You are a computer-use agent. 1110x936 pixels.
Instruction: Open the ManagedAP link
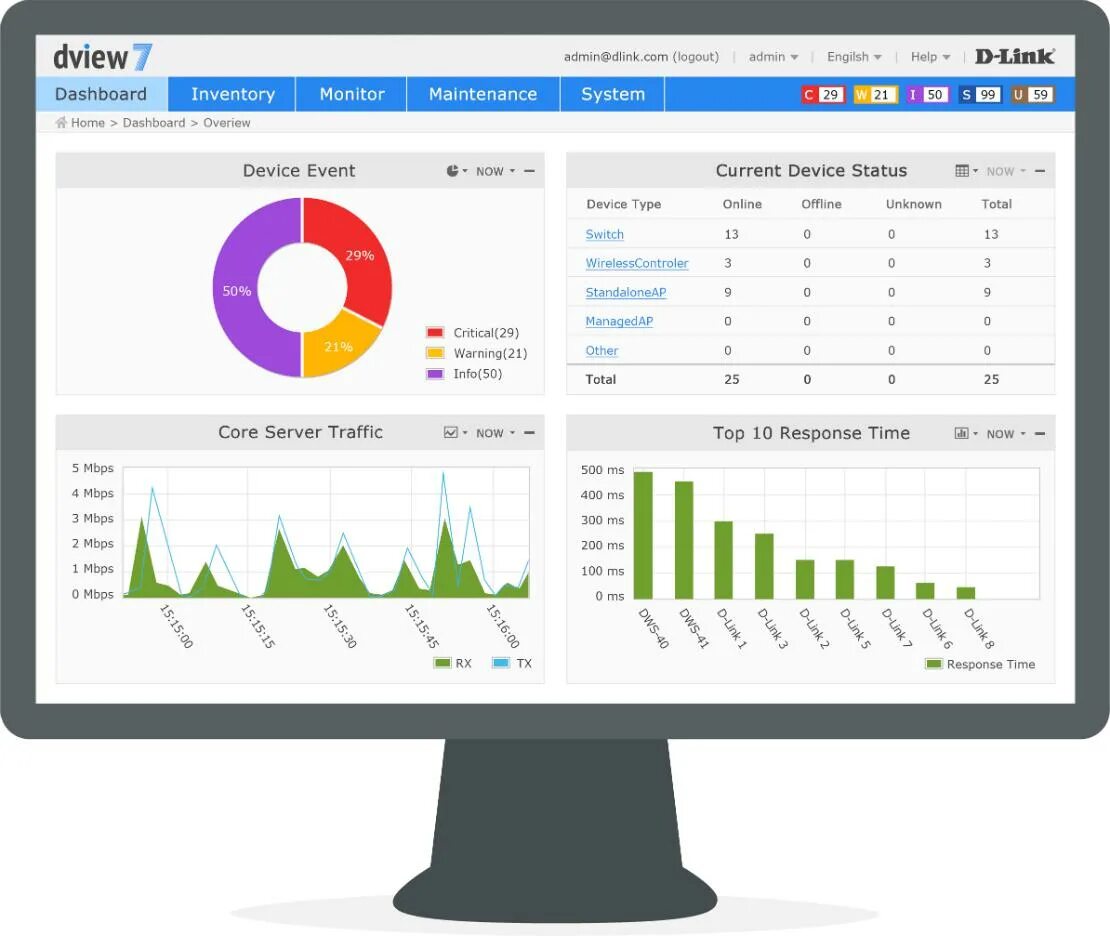[619, 321]
